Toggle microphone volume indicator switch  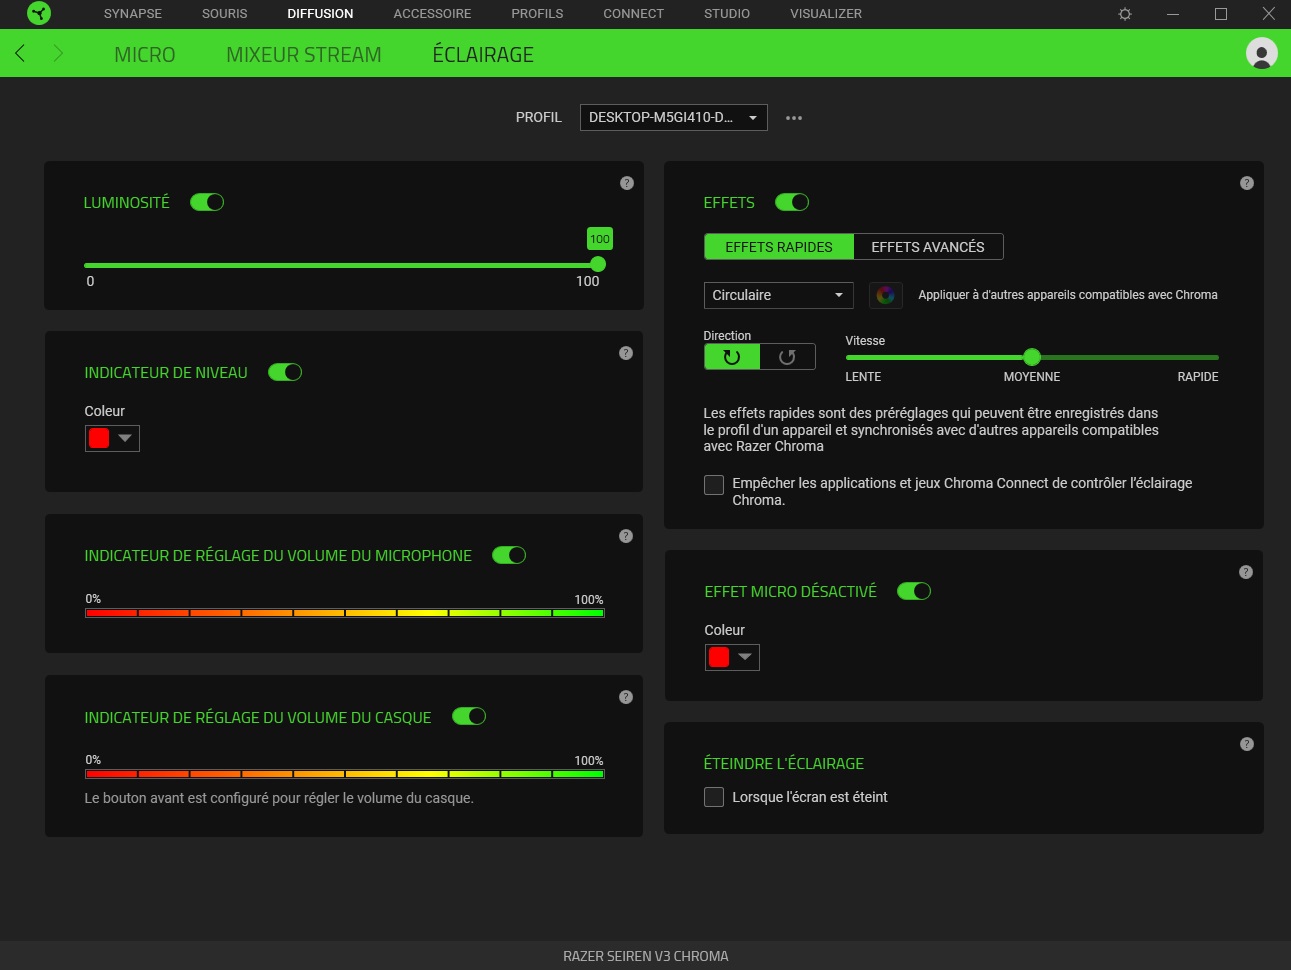(509, 555)
